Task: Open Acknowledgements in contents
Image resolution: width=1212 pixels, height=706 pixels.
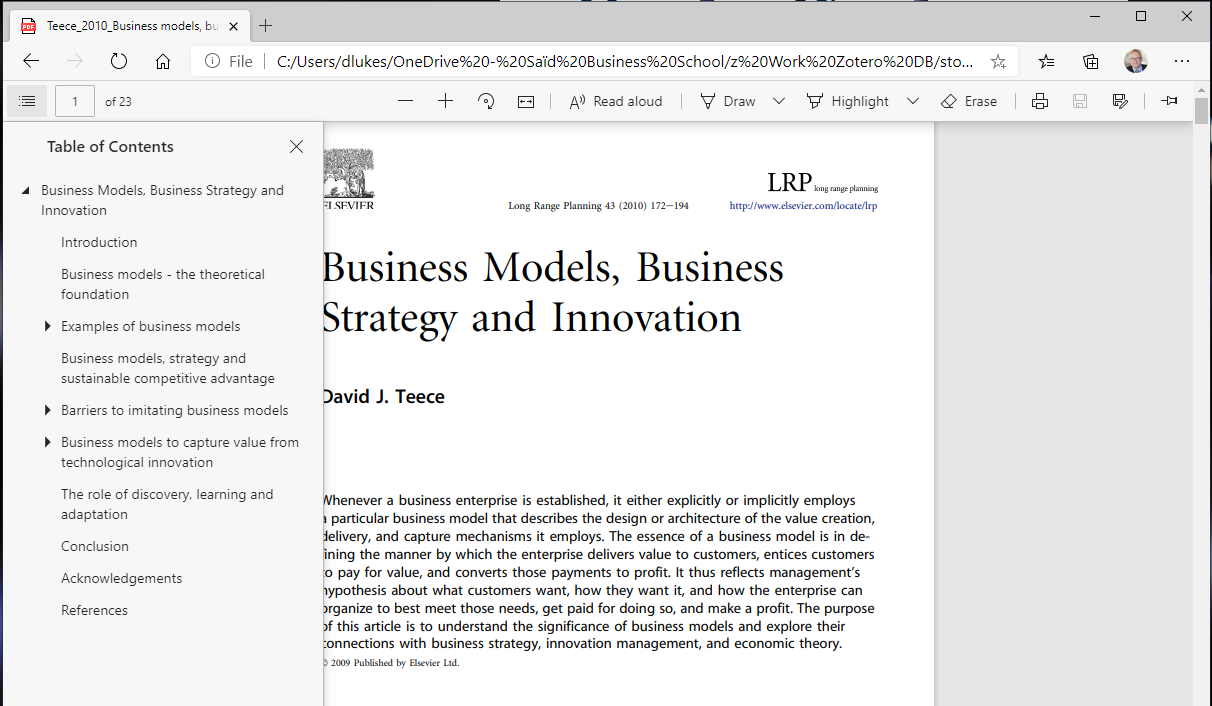Action: coord(122,578)
